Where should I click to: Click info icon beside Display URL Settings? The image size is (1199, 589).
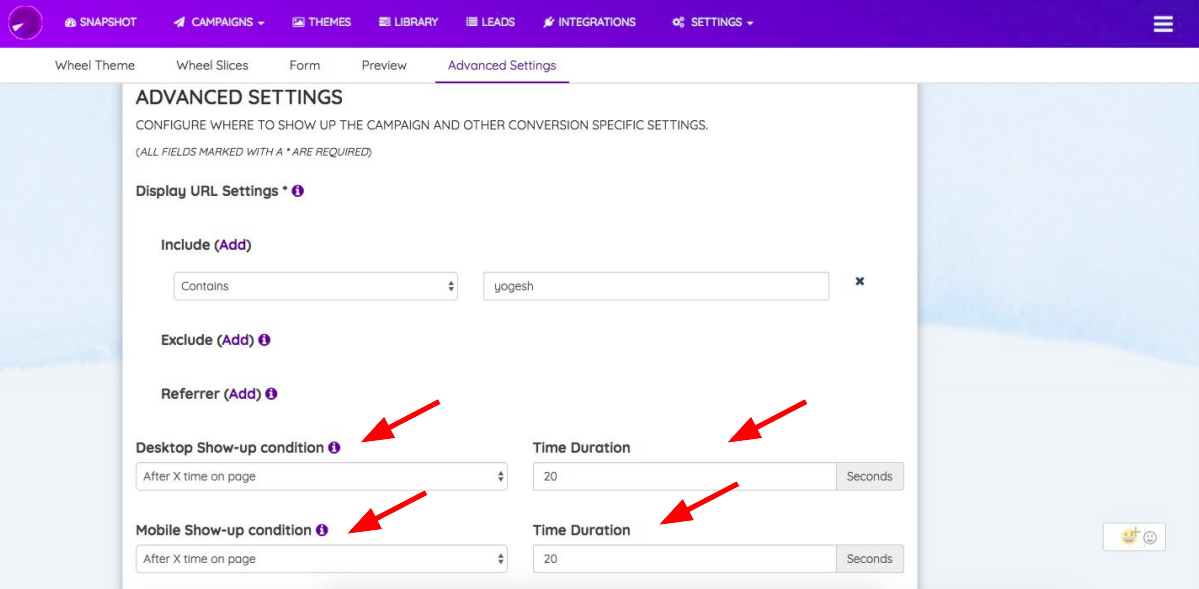(297, 190)
